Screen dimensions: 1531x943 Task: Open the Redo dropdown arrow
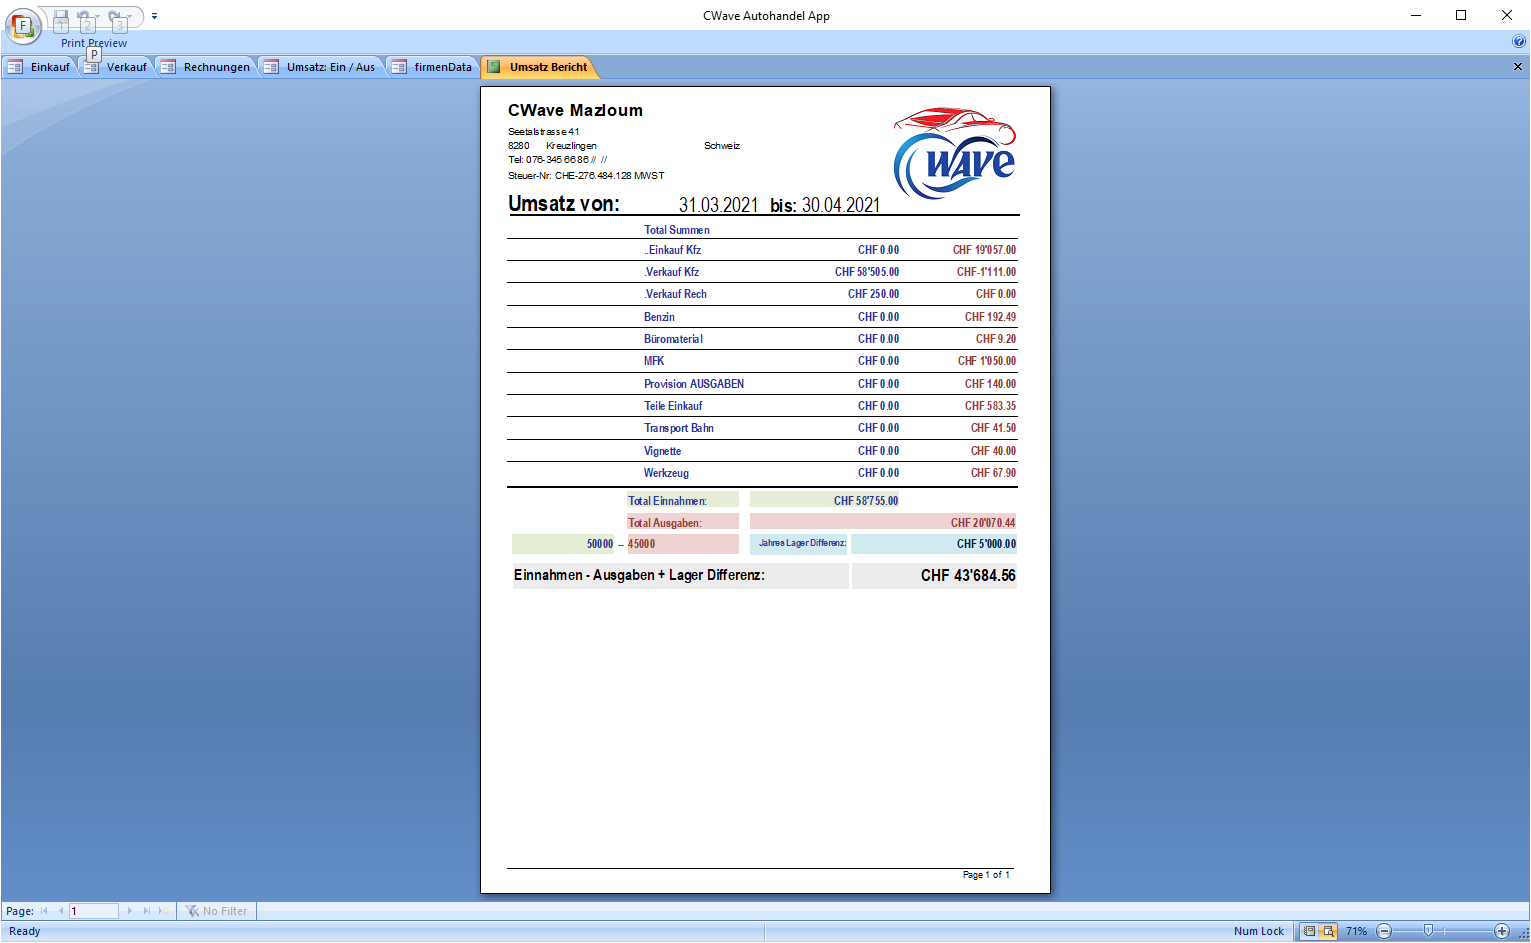click(x=130, y=17)
